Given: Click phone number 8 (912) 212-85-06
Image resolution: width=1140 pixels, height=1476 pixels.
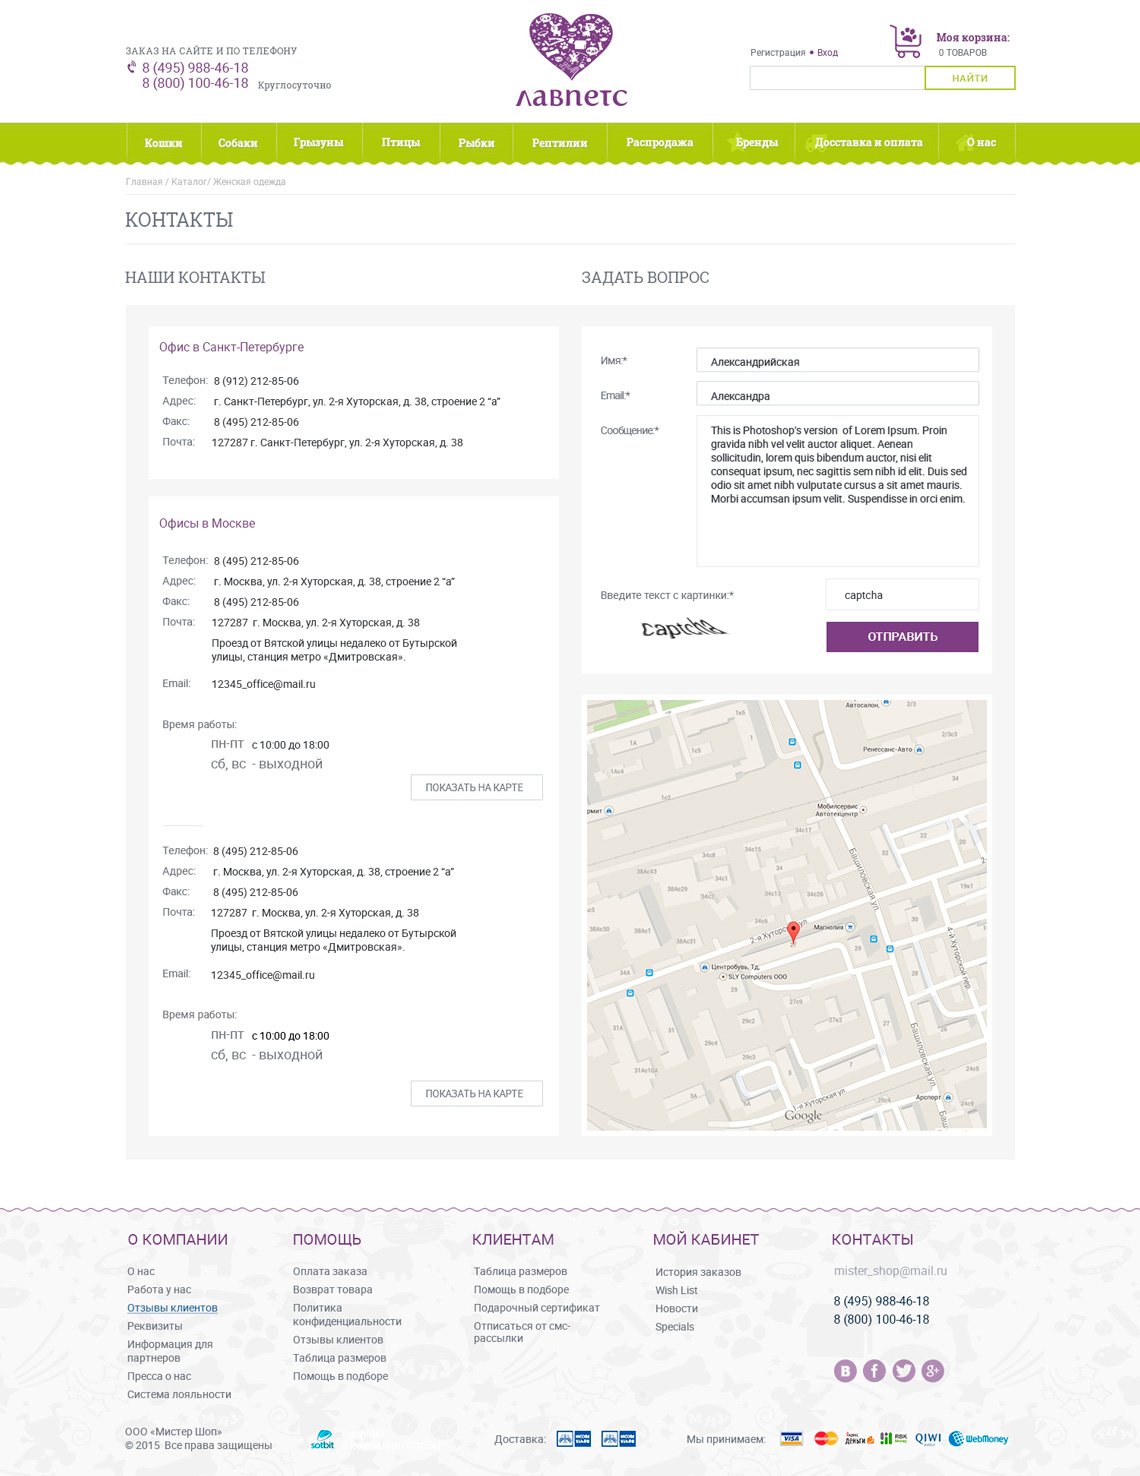Looking at the screenshot, I should point(256,381).
